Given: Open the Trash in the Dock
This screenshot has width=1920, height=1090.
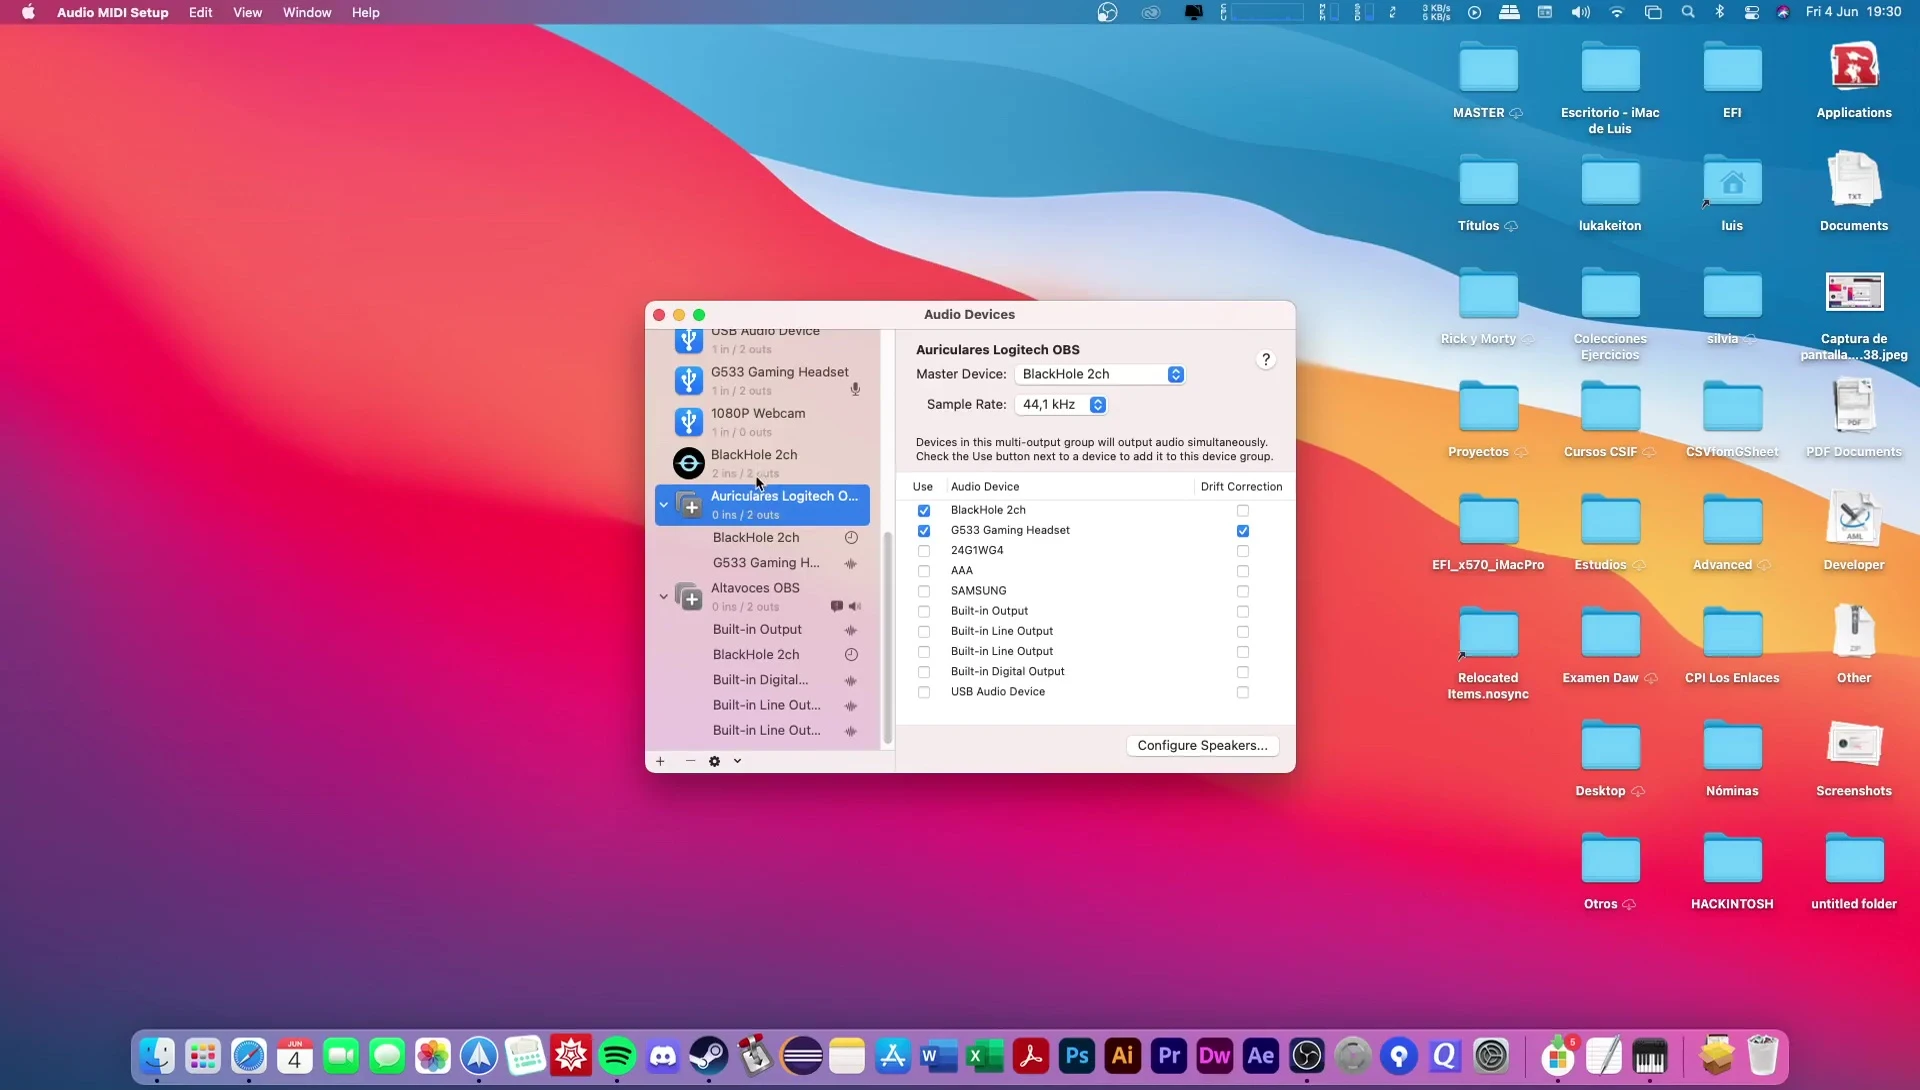Looking at the screenshot, I should click(x=1763, y=1056).
